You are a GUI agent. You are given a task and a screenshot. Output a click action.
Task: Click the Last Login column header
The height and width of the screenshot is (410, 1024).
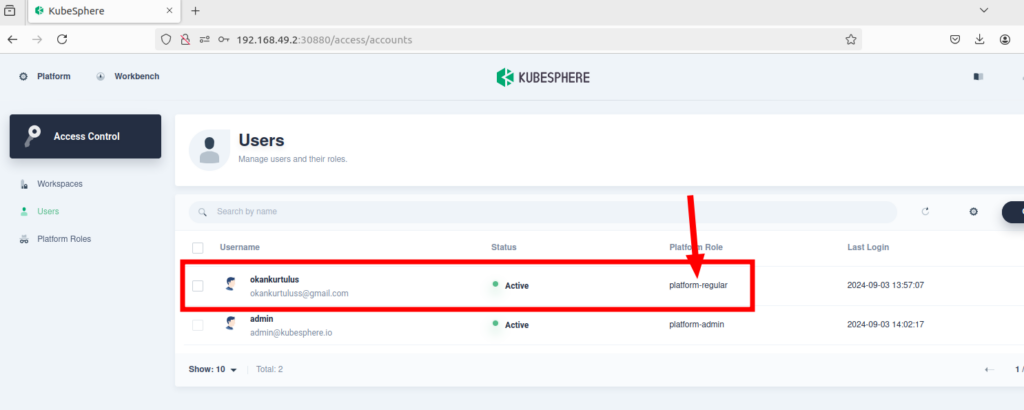coord(868,247)
